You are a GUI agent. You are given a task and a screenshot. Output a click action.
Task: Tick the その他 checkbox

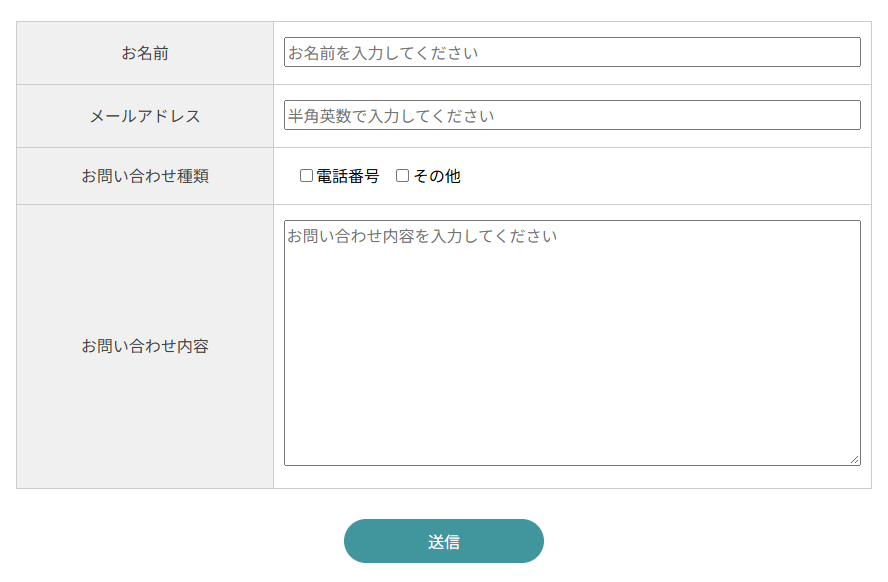(403, 176)
